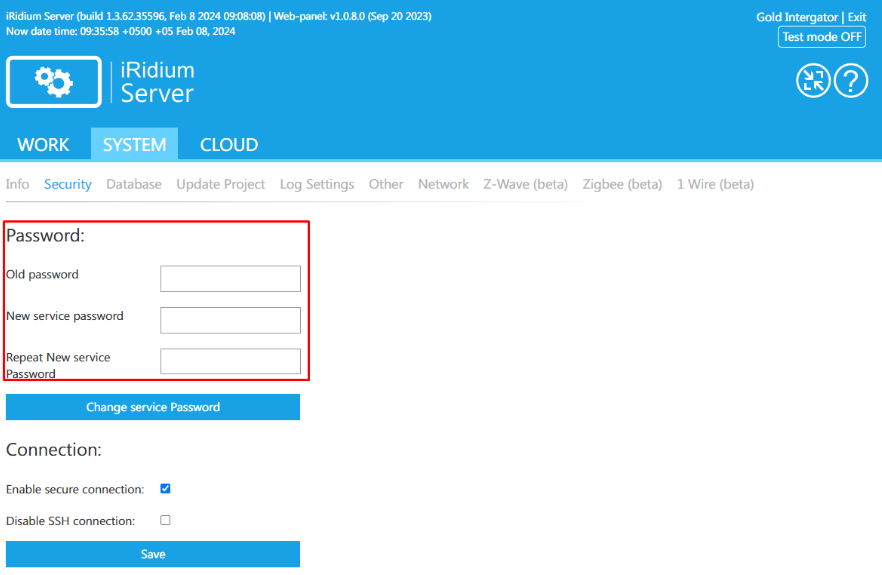Switch to the WORK tab
The image size is (882, 575).
point(44,145)
